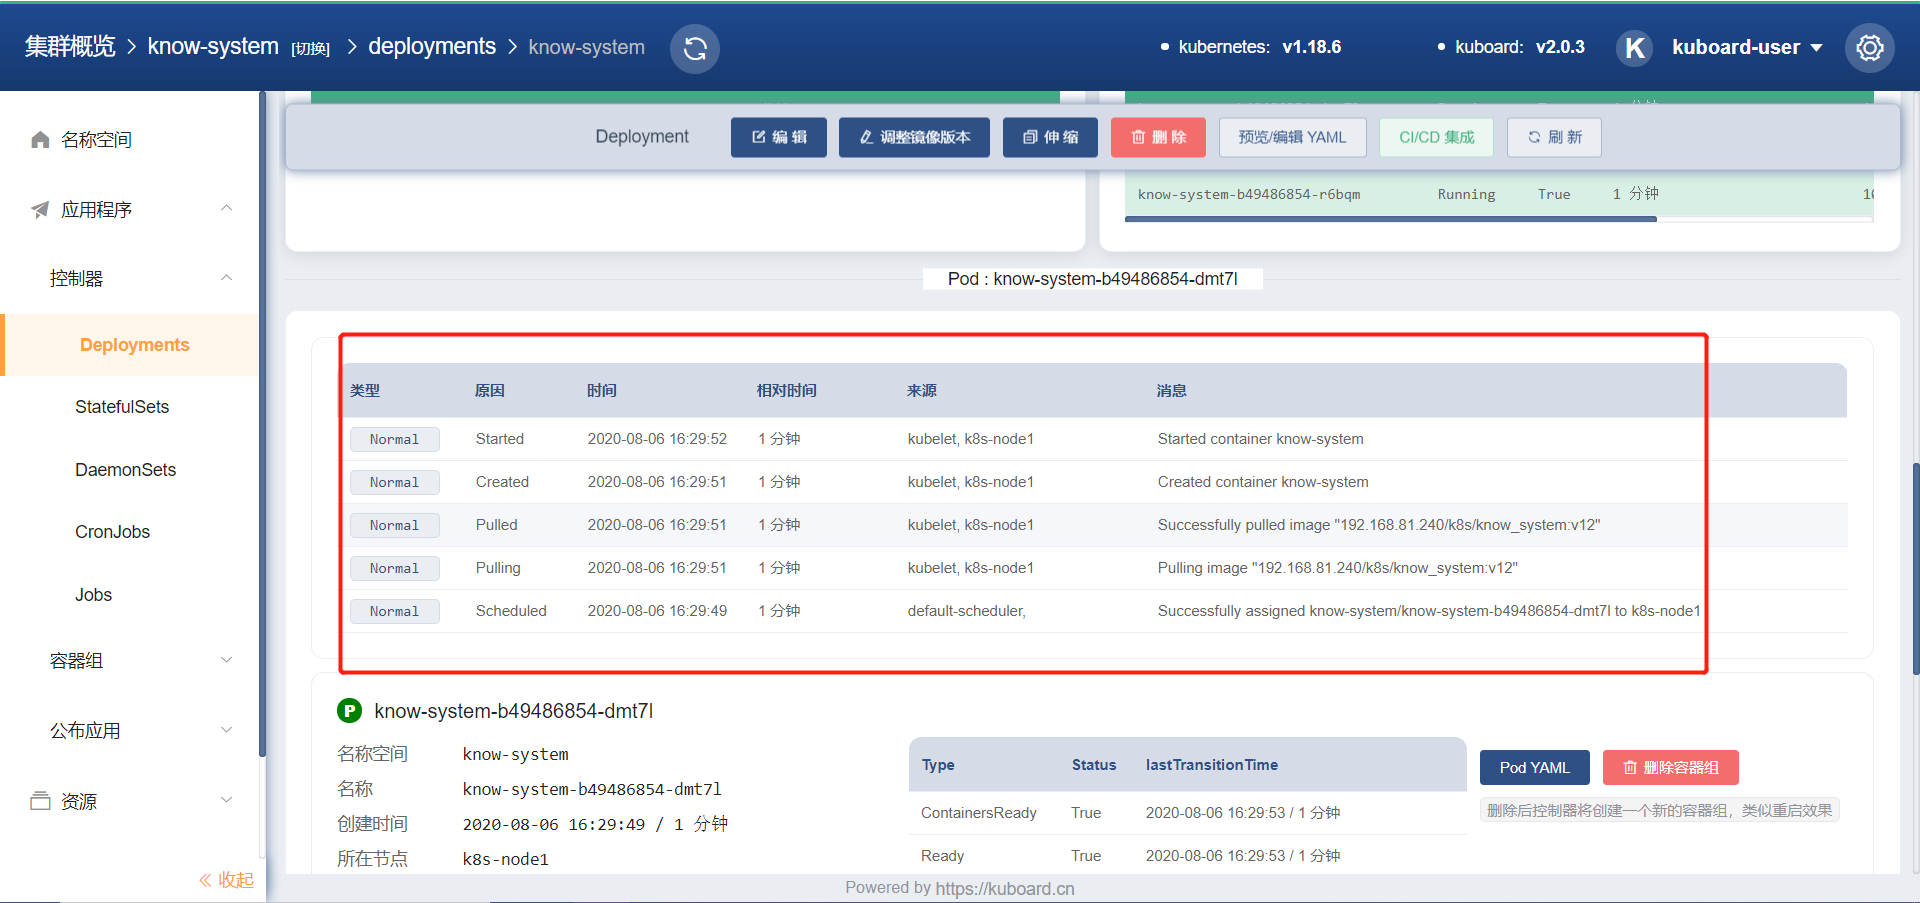Viewport: 1920px width, 903px height.
Task: Click the know-system namespace breadcrumb
Action: (213, 47)
